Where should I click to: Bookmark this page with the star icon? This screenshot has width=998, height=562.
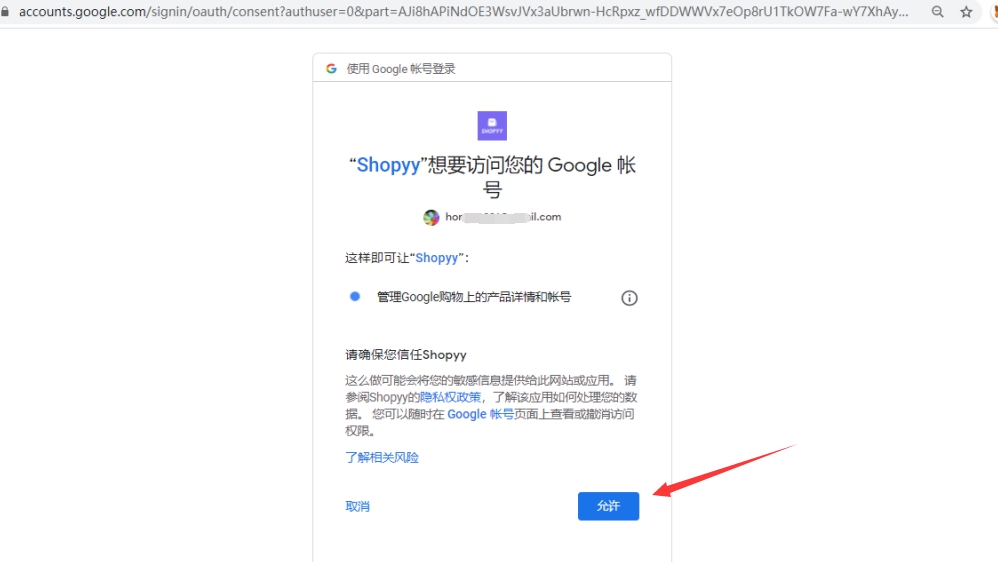click(966, 12)
